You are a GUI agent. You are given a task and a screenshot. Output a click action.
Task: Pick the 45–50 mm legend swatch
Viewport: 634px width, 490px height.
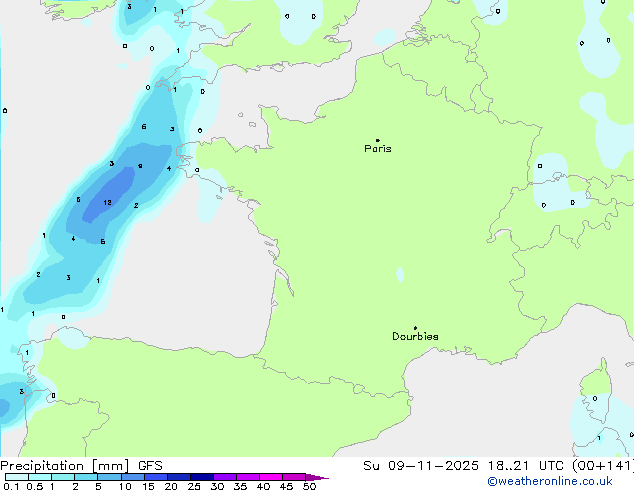coord(294,477)
